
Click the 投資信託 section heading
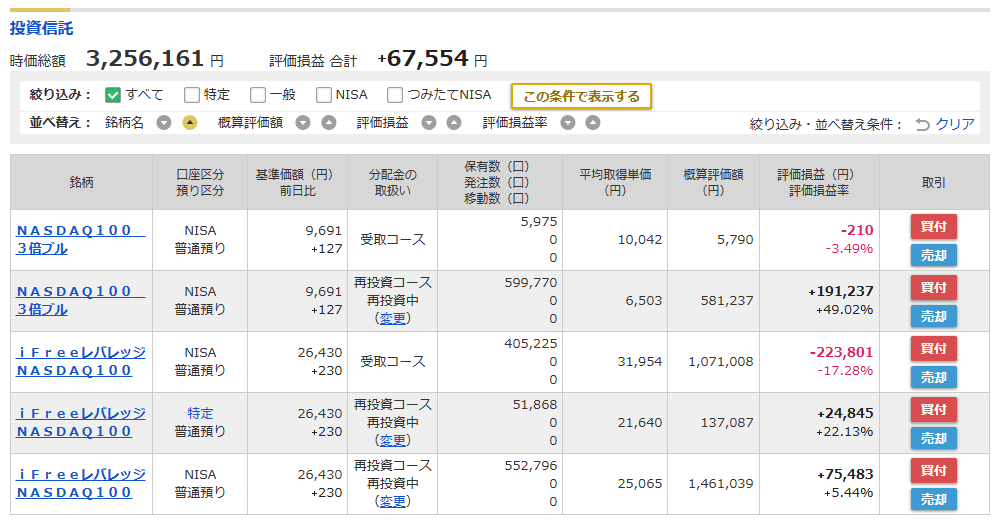click(41, 28)
